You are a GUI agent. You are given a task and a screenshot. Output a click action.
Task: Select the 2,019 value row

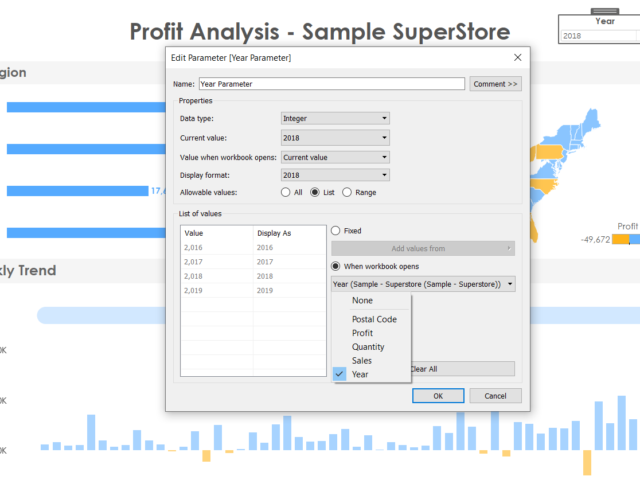pyautogui.click(x=253, y=290)
